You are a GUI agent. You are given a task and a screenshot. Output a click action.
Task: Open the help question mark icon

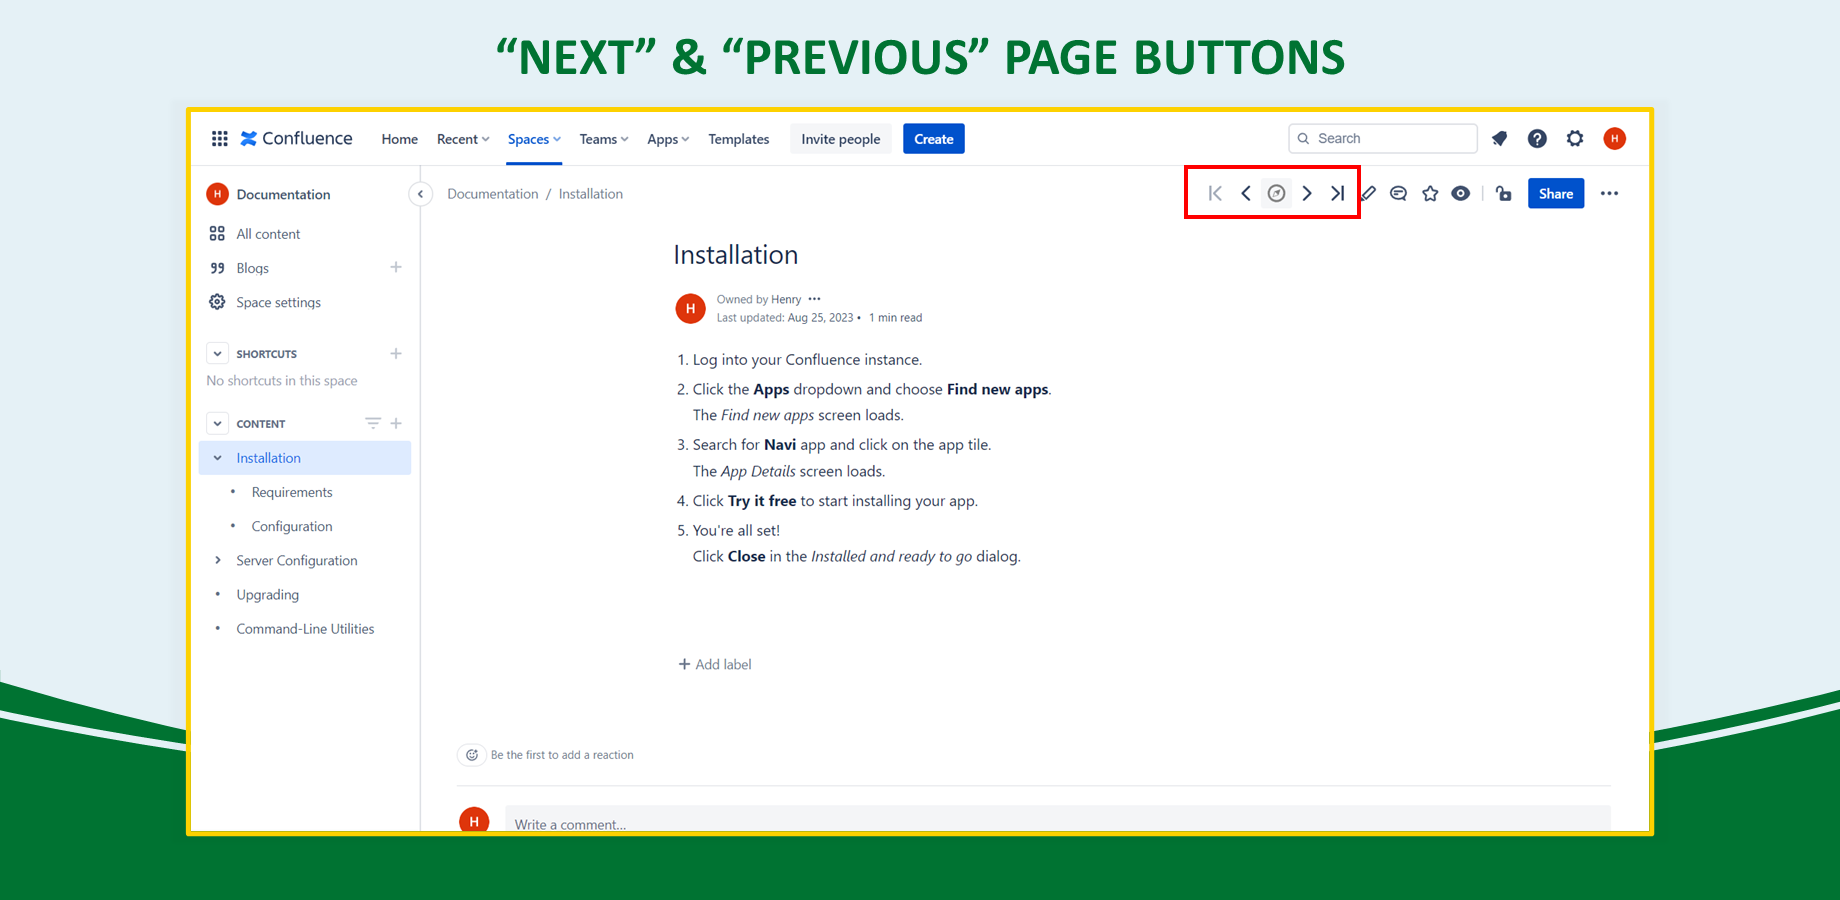(1537, 138)
